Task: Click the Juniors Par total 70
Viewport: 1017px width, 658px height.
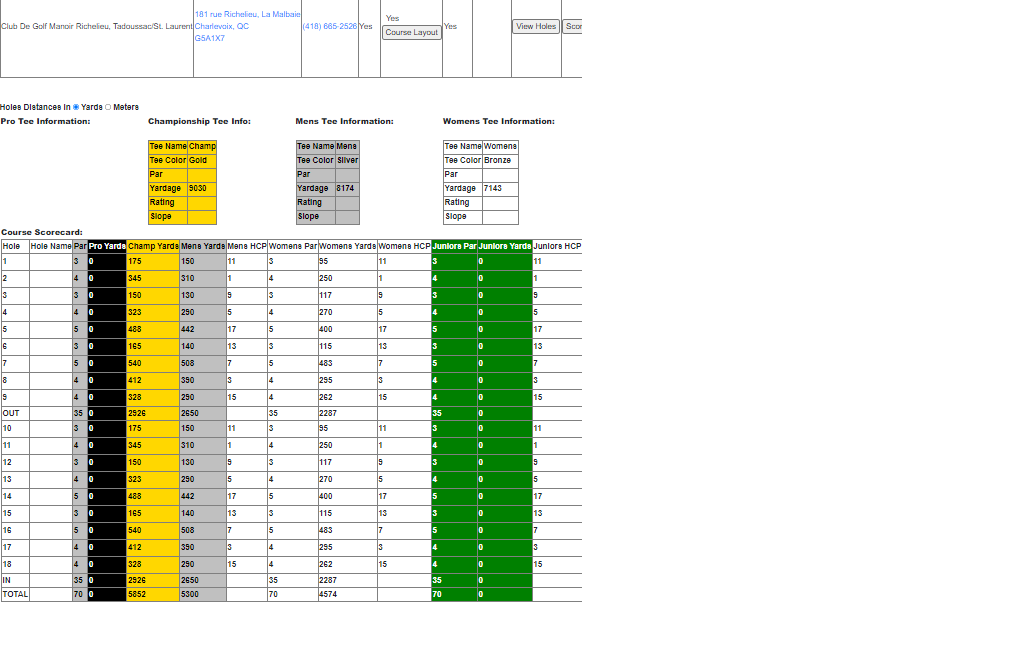Action: point(437,594)
